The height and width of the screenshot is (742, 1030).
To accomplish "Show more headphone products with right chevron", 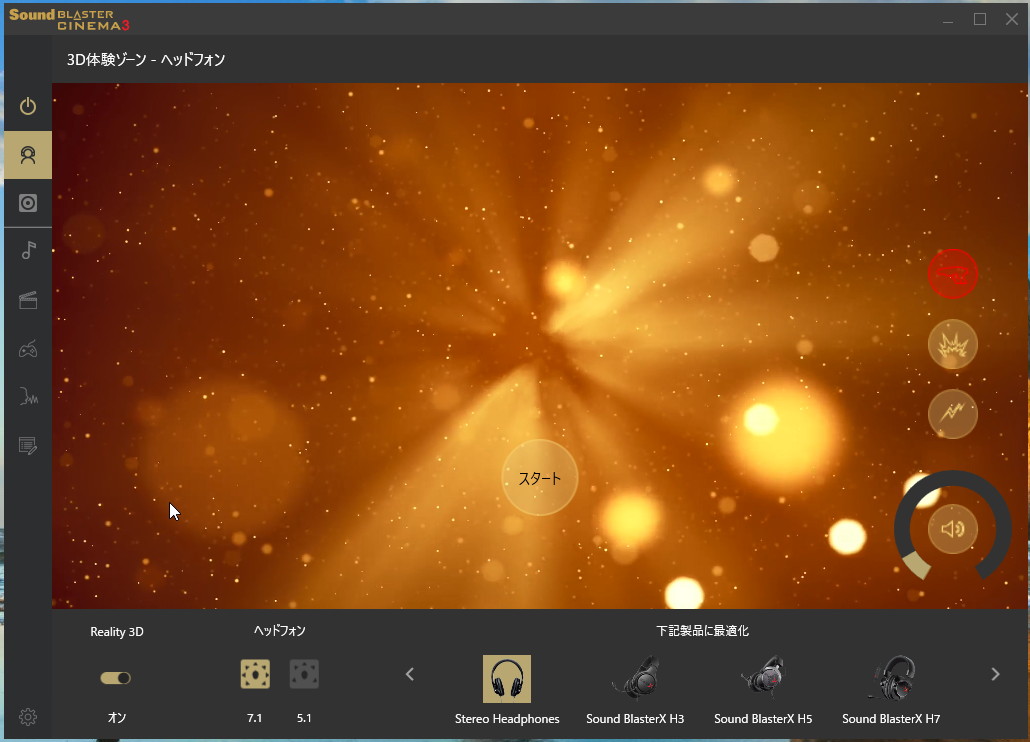I will coord(995,674).
